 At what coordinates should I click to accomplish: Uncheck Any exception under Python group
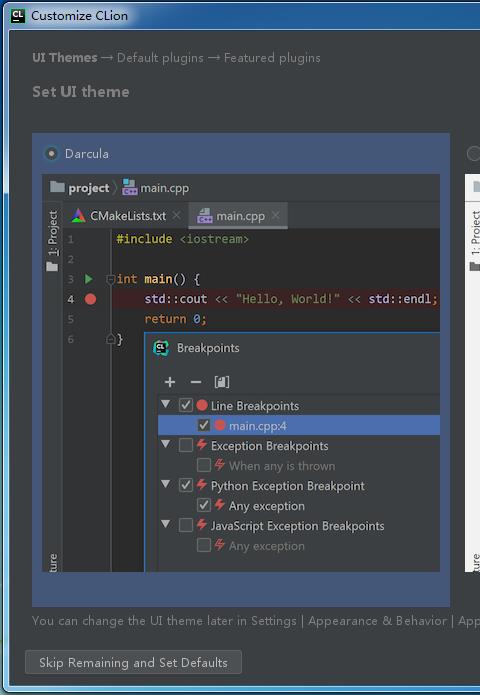[203, 505]
